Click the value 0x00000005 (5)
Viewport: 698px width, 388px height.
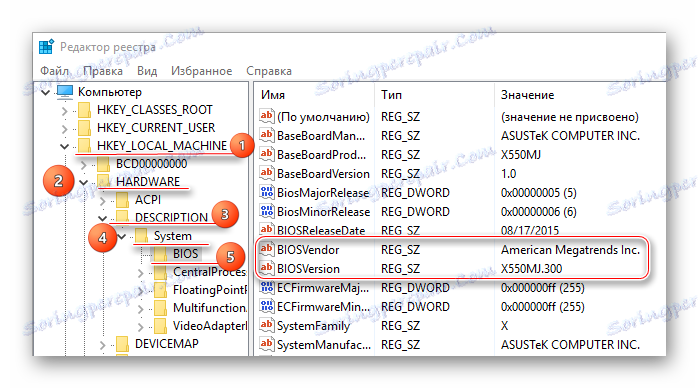[539, 193]
